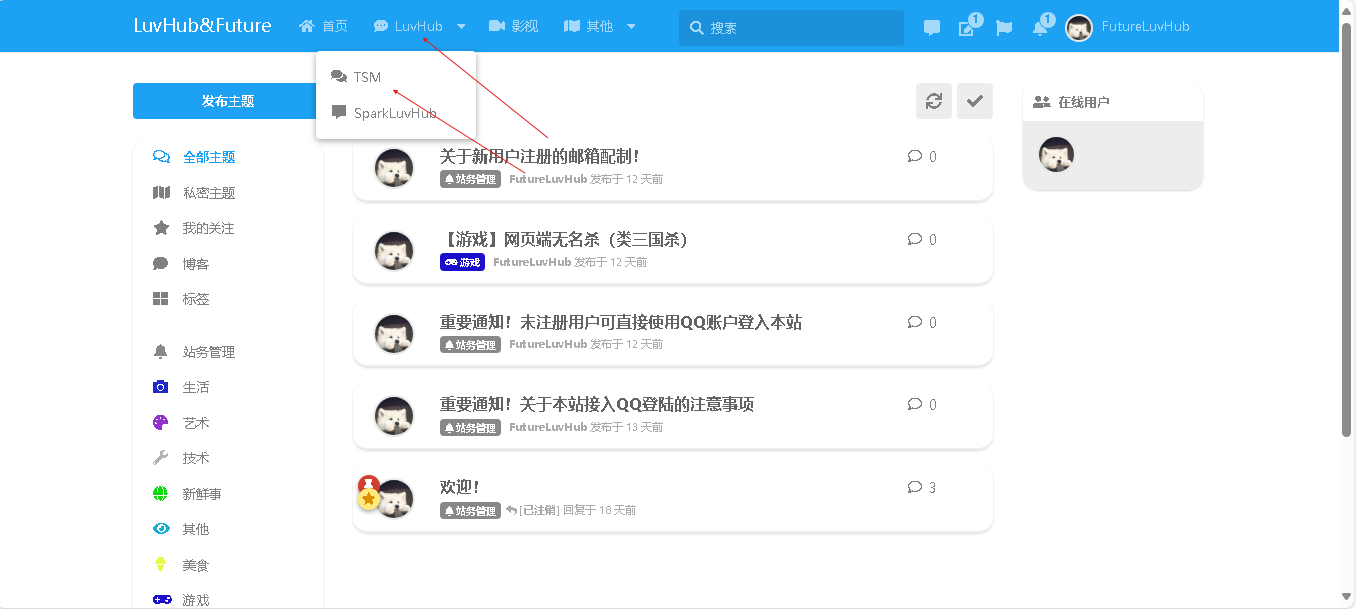Toggle the LuvHub dropdown arrow in navbar

(x=461, y=27)
